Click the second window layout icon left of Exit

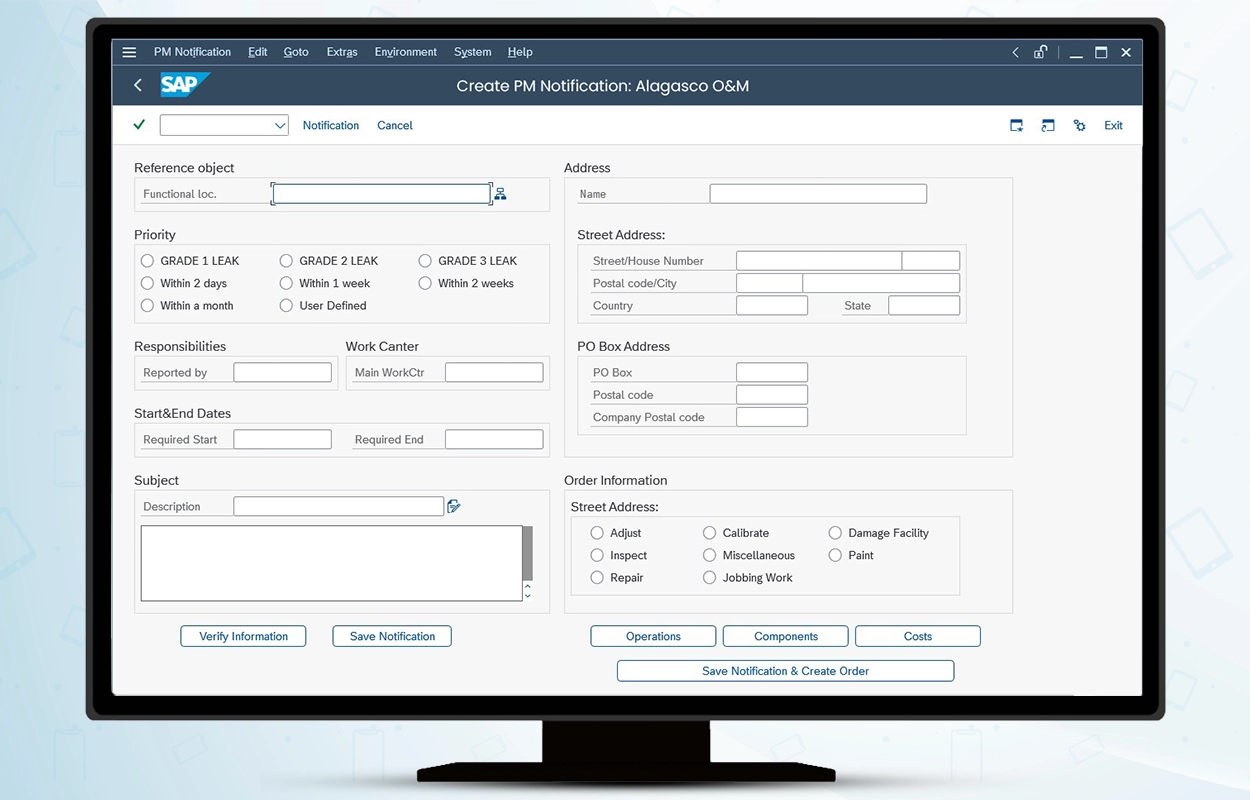pyautogui.click(x=1048, y=125)
